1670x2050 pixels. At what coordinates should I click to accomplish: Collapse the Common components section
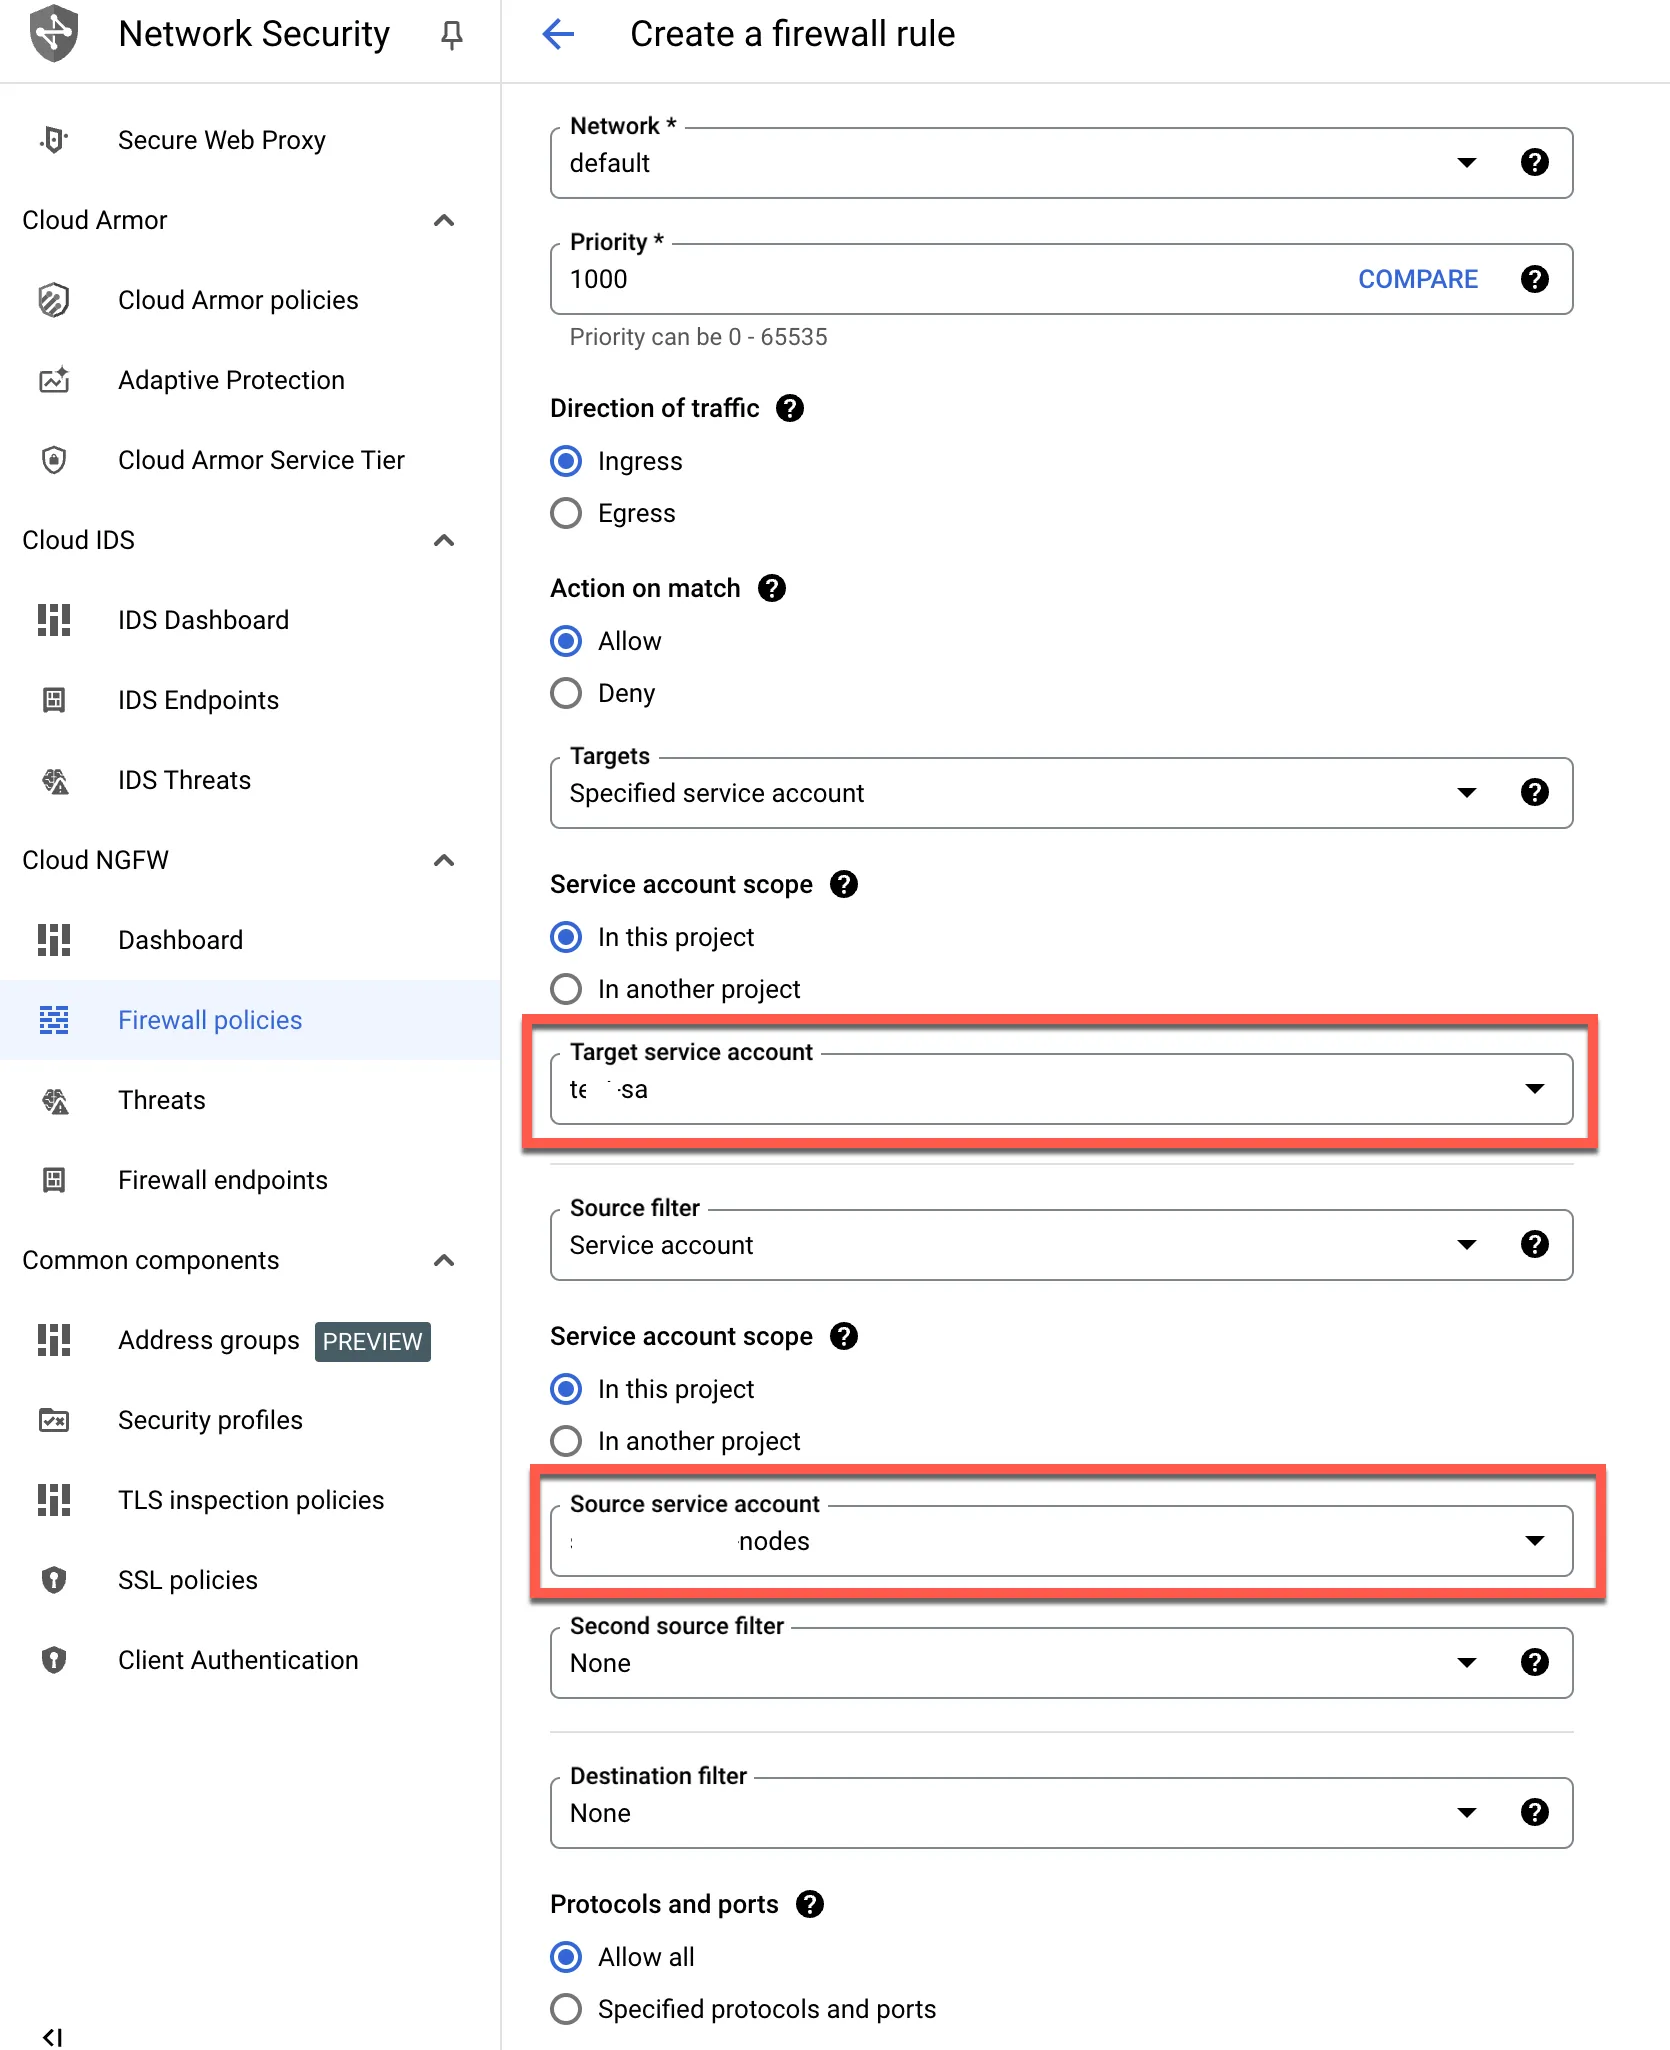click(444, 1260)
